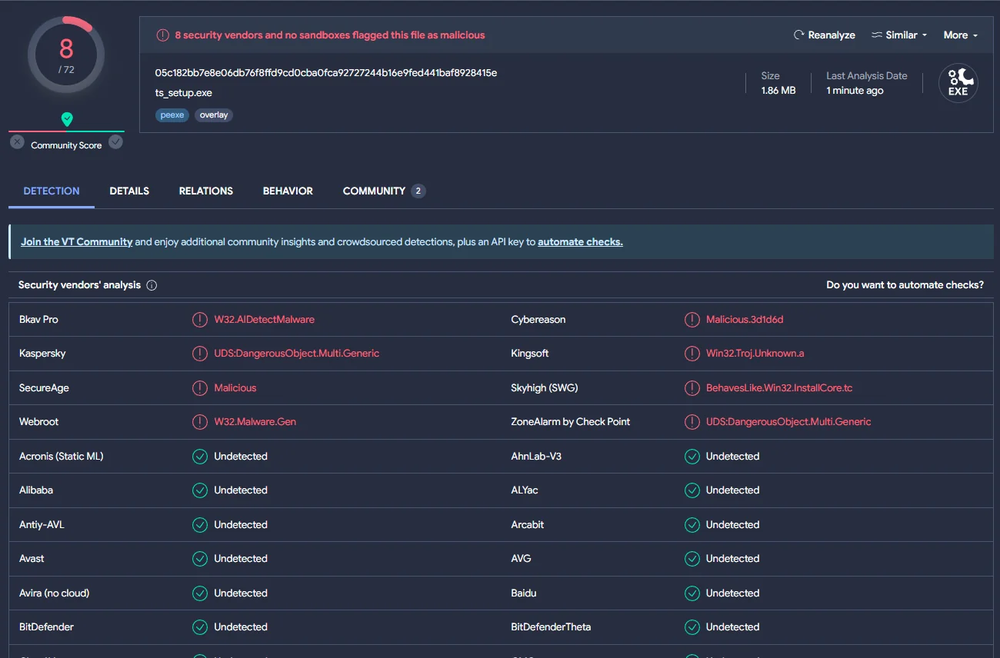Click the alert icon beside Win32.Troj.Unknown.a
The width and height of the screenshot is (1000, 658).
tap(692, 354)
